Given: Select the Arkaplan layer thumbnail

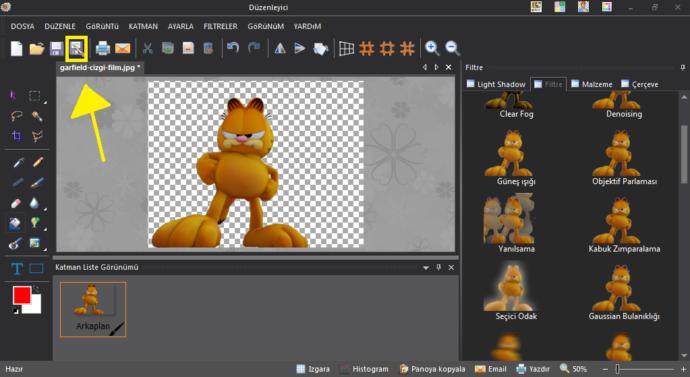Looking at the screenshot, I should coord(93,310).
